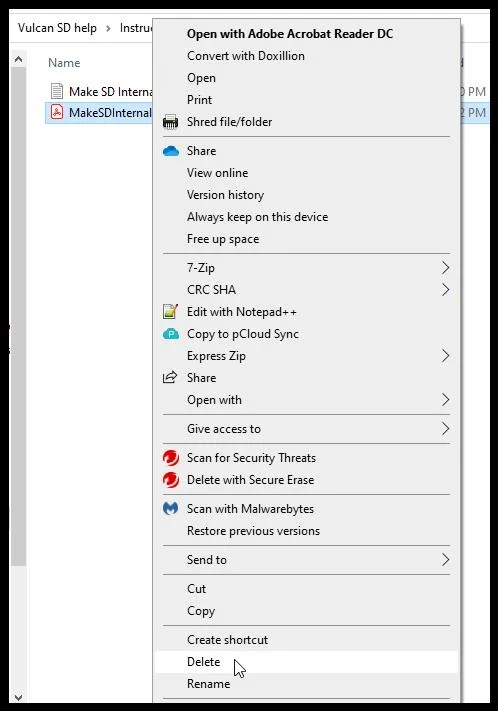Expand the Give access to submenu arrow
Screen dimensions: 498x711
(x=445, y=429)
